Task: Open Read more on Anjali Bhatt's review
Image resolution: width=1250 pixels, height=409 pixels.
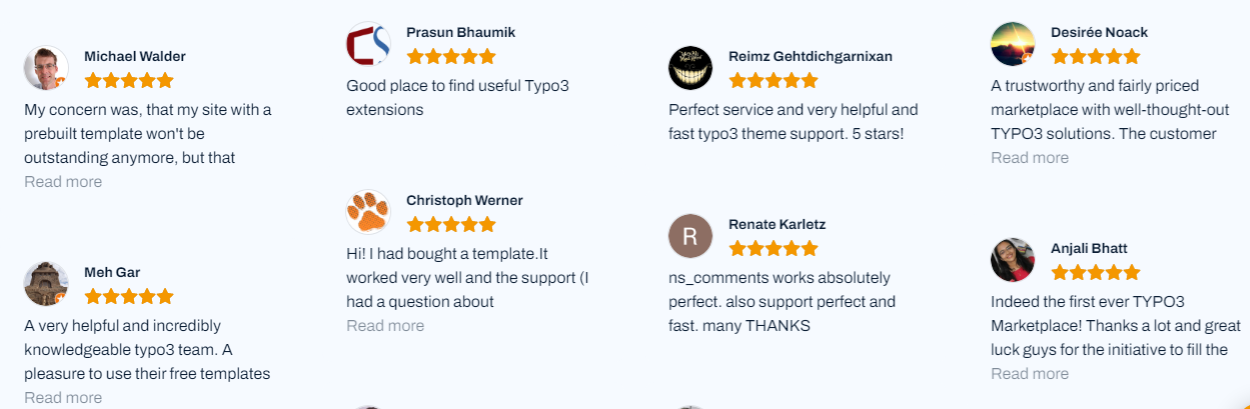Action: tap(1029, 374)
